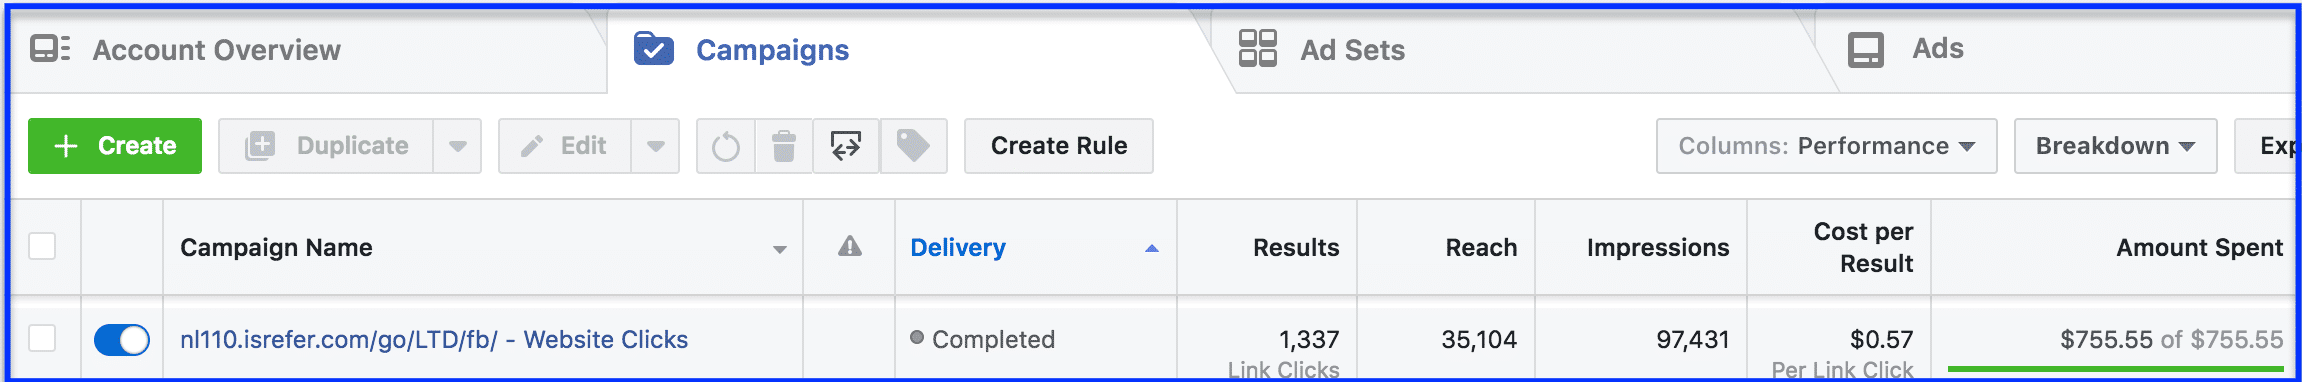Expand the Duplicate options arrow
The image size is (2302, 382).
click(x=457, y=146)
